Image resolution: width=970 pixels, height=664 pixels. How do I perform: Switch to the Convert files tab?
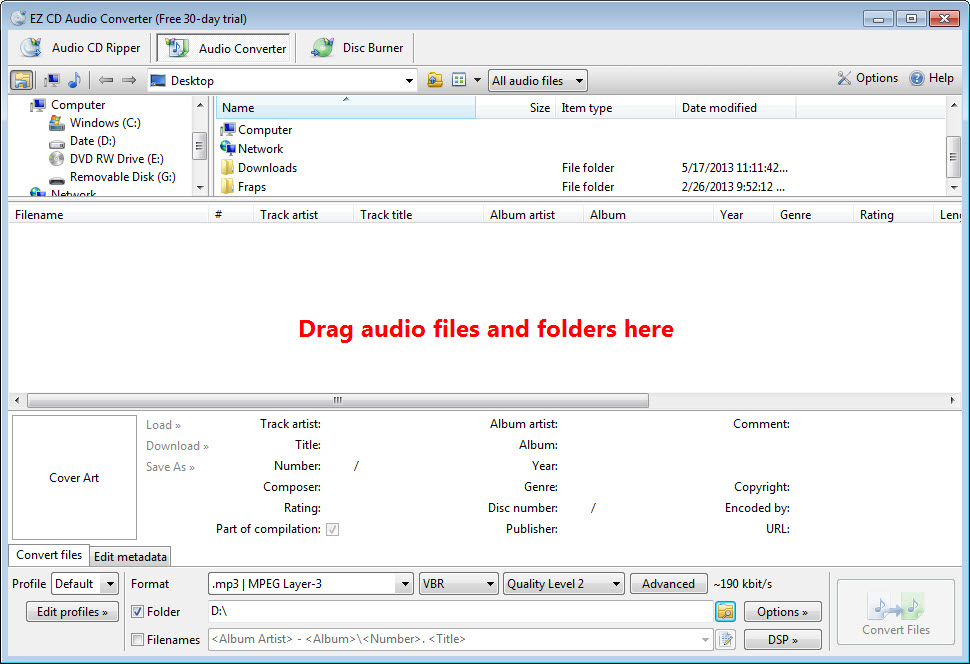pyautogui.click(x=49, y=555)
